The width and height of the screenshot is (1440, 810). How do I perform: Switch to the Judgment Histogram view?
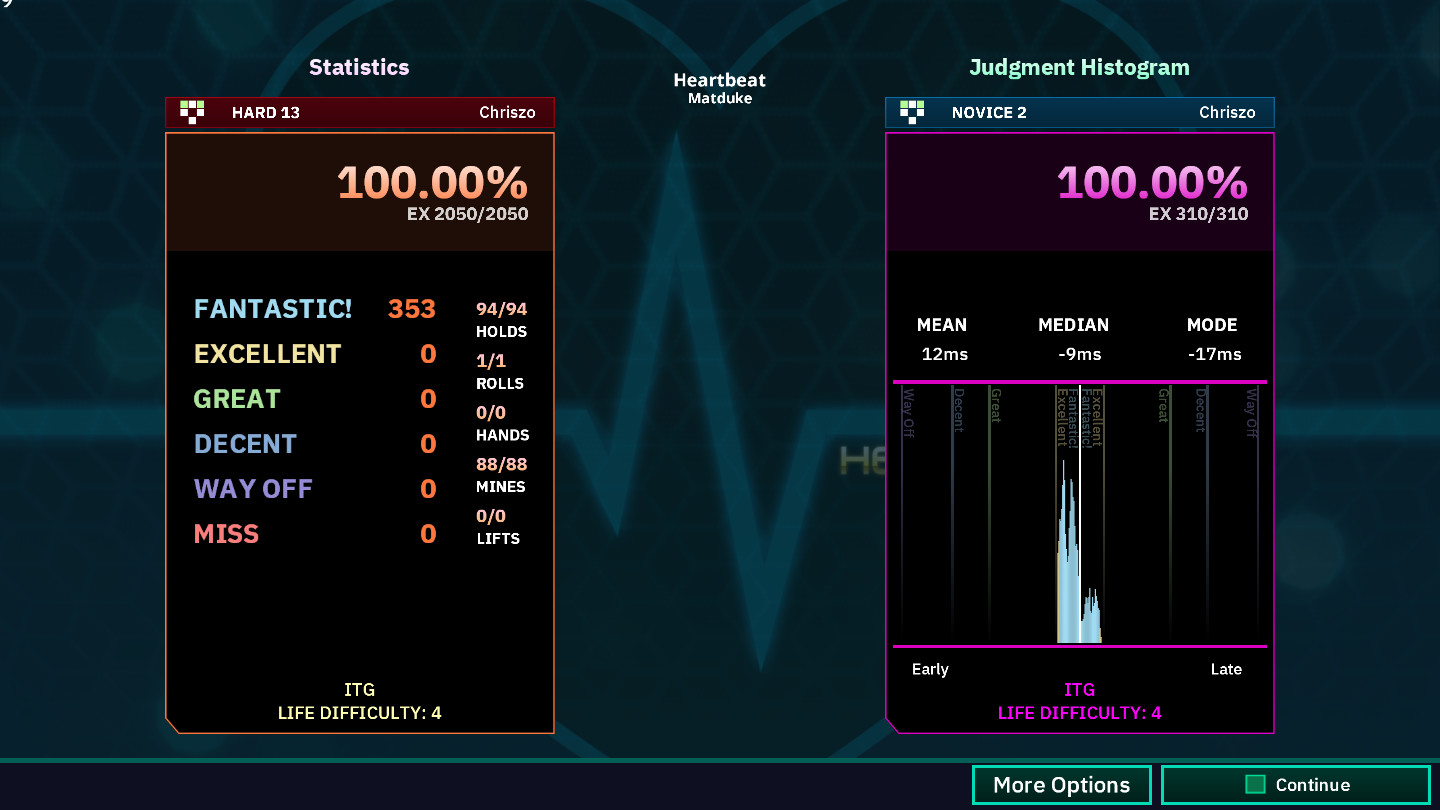click(x=1080, y=67)
